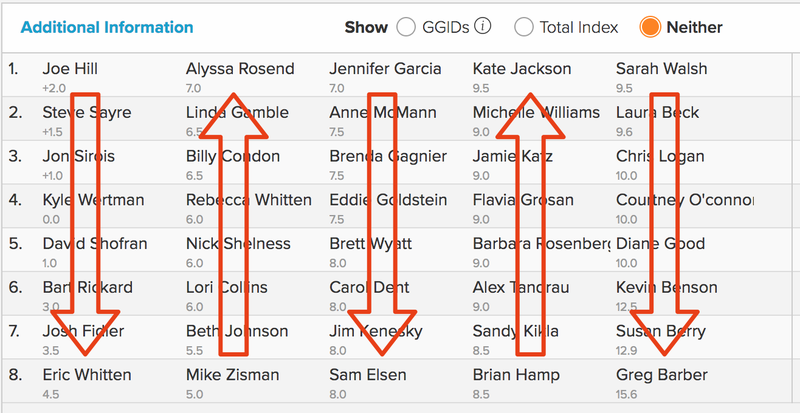Click the info icon beside GGIDs
Screen dimensions: 800x413
483,27
